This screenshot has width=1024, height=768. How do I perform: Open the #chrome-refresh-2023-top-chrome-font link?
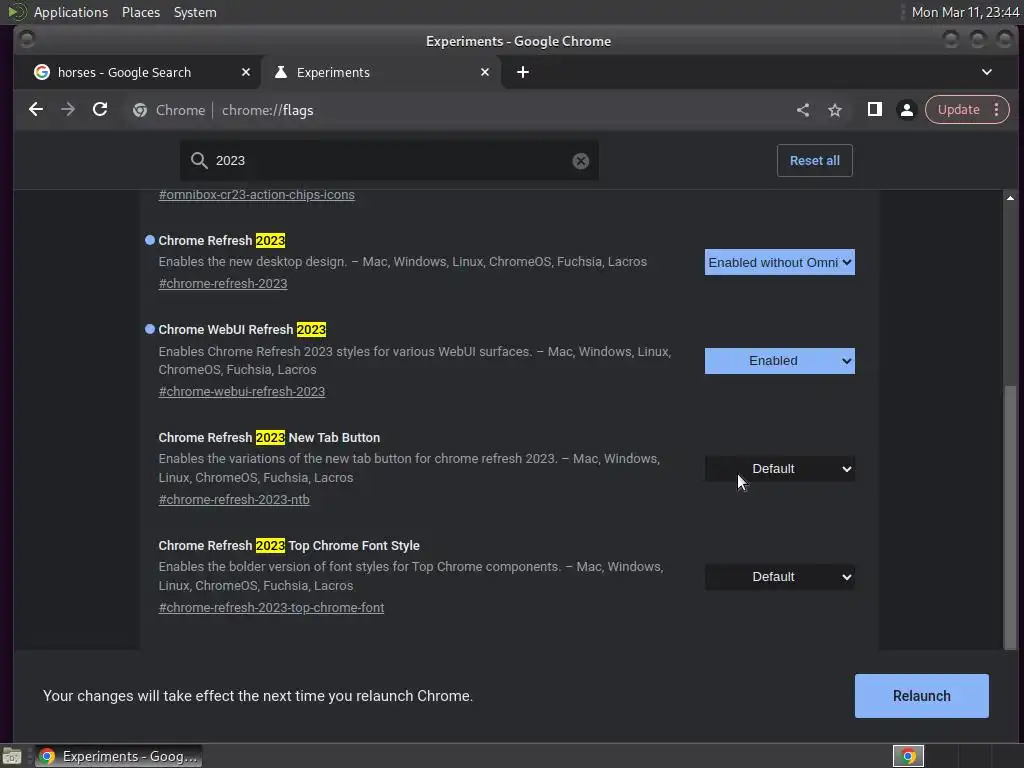tap(271, 607)
